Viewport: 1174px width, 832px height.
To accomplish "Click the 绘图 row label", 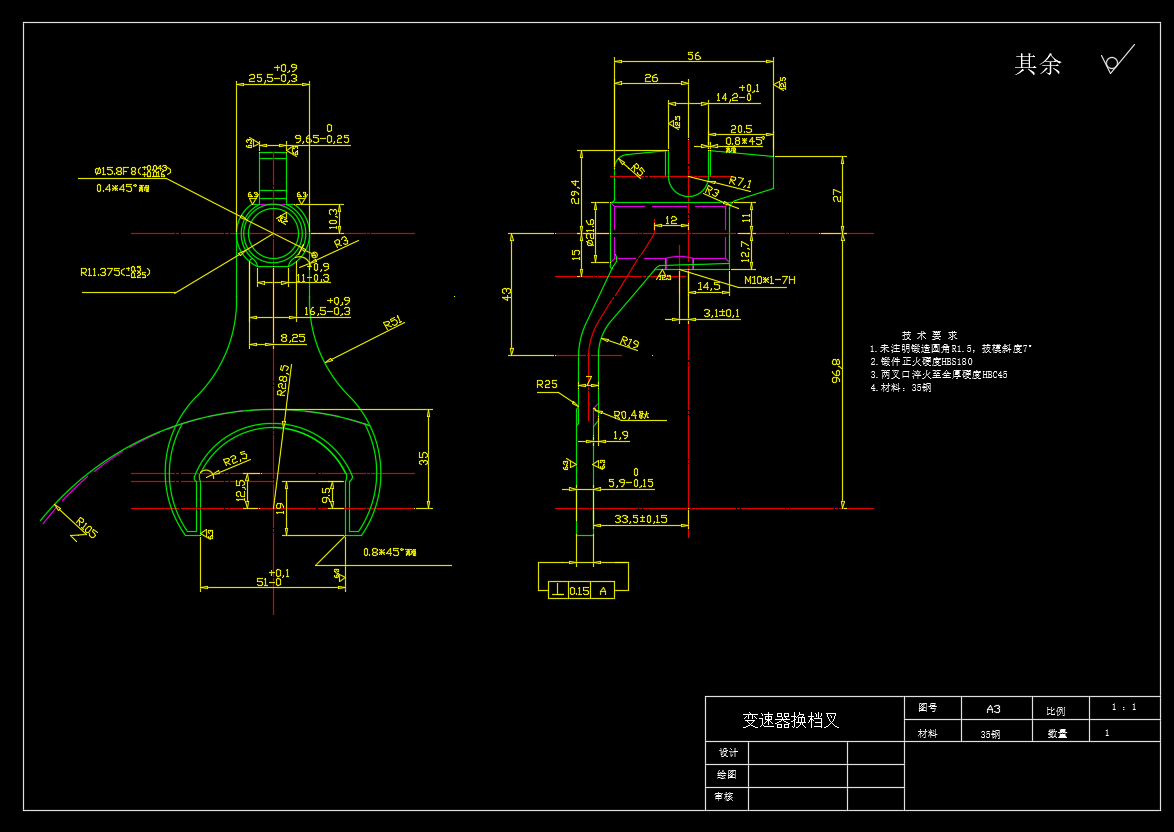I will (x=726, y=774).
